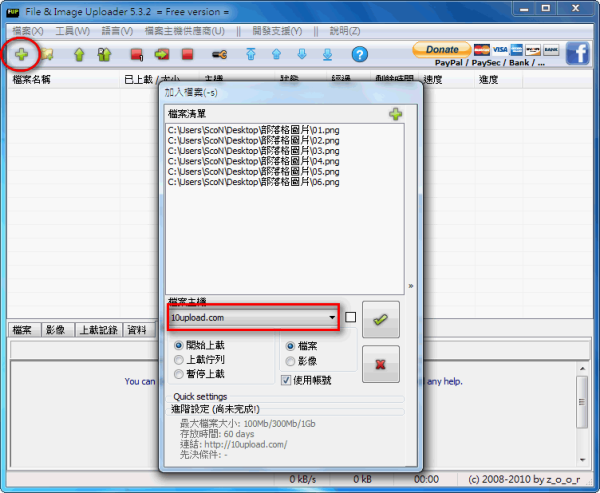The image size is (600, 493).
Task: Click the PayPal / PaySec / Bank text
Action: (x=489, y=63)
